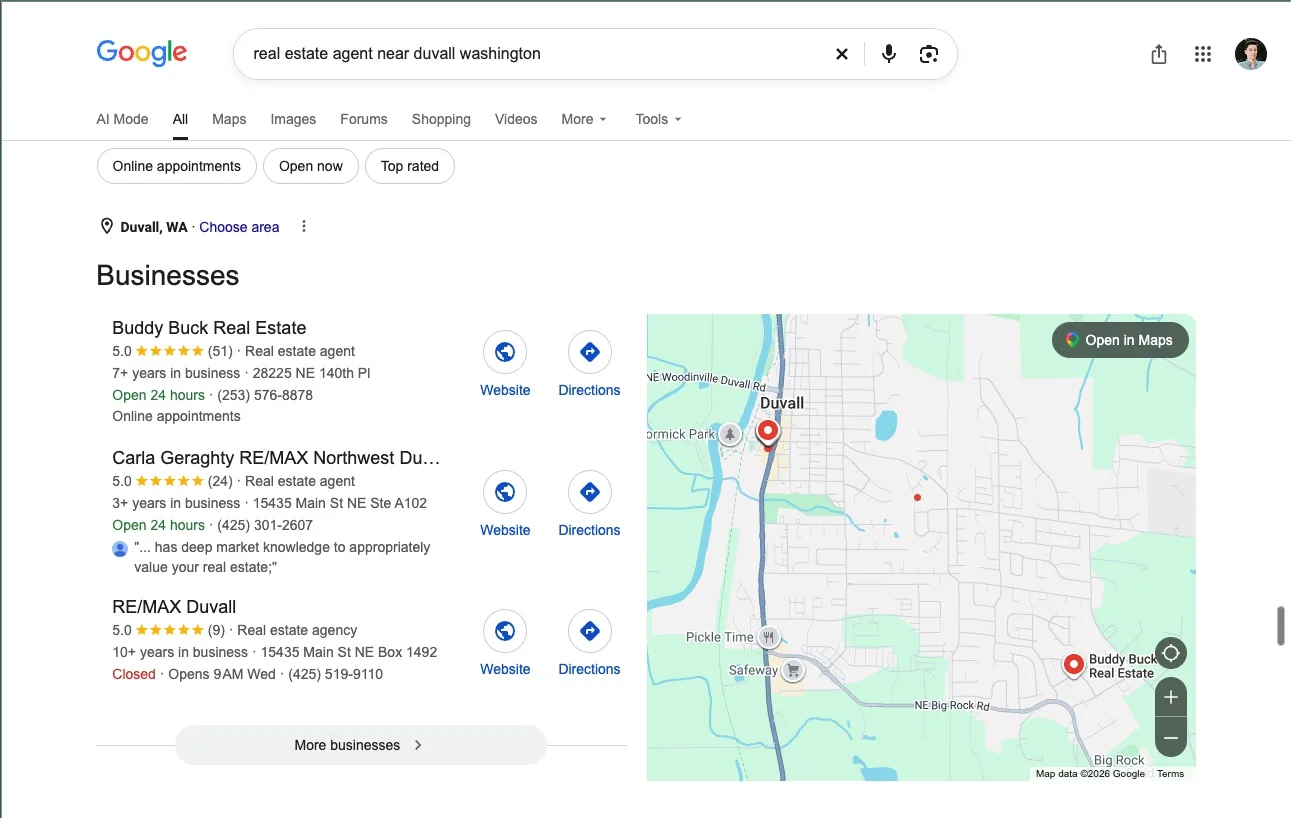Toggle the Online appointments filter chip
Screen dimensions: 1291x818
tap(177, 166)
